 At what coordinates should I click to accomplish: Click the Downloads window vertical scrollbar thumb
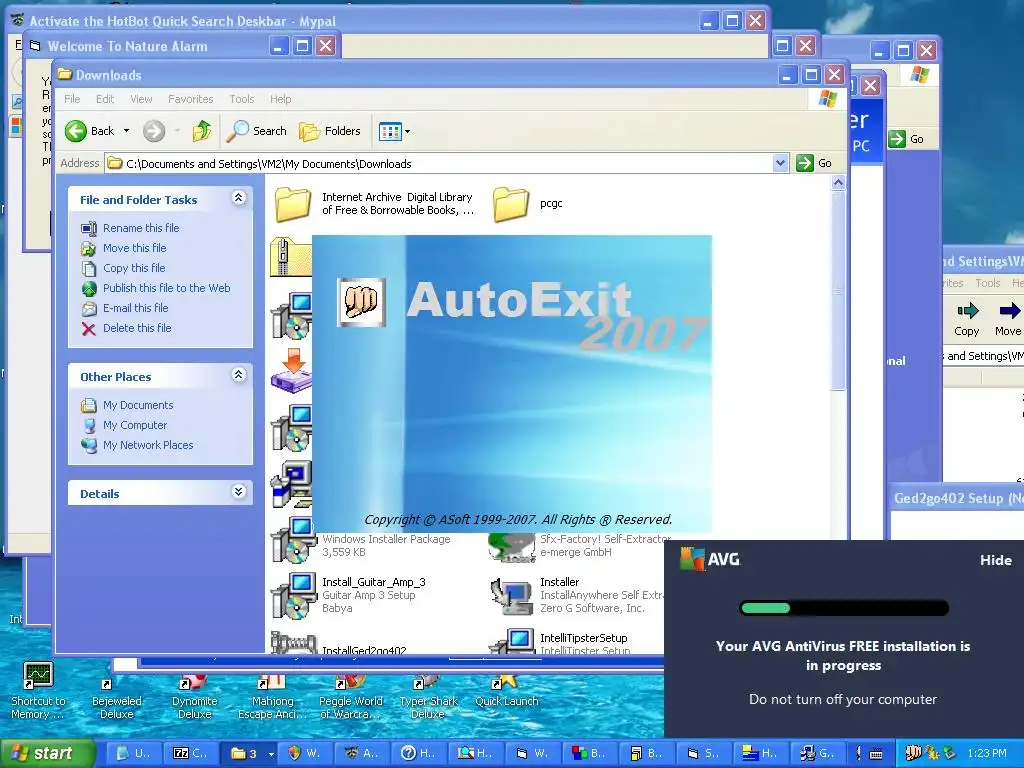[839, 291]
